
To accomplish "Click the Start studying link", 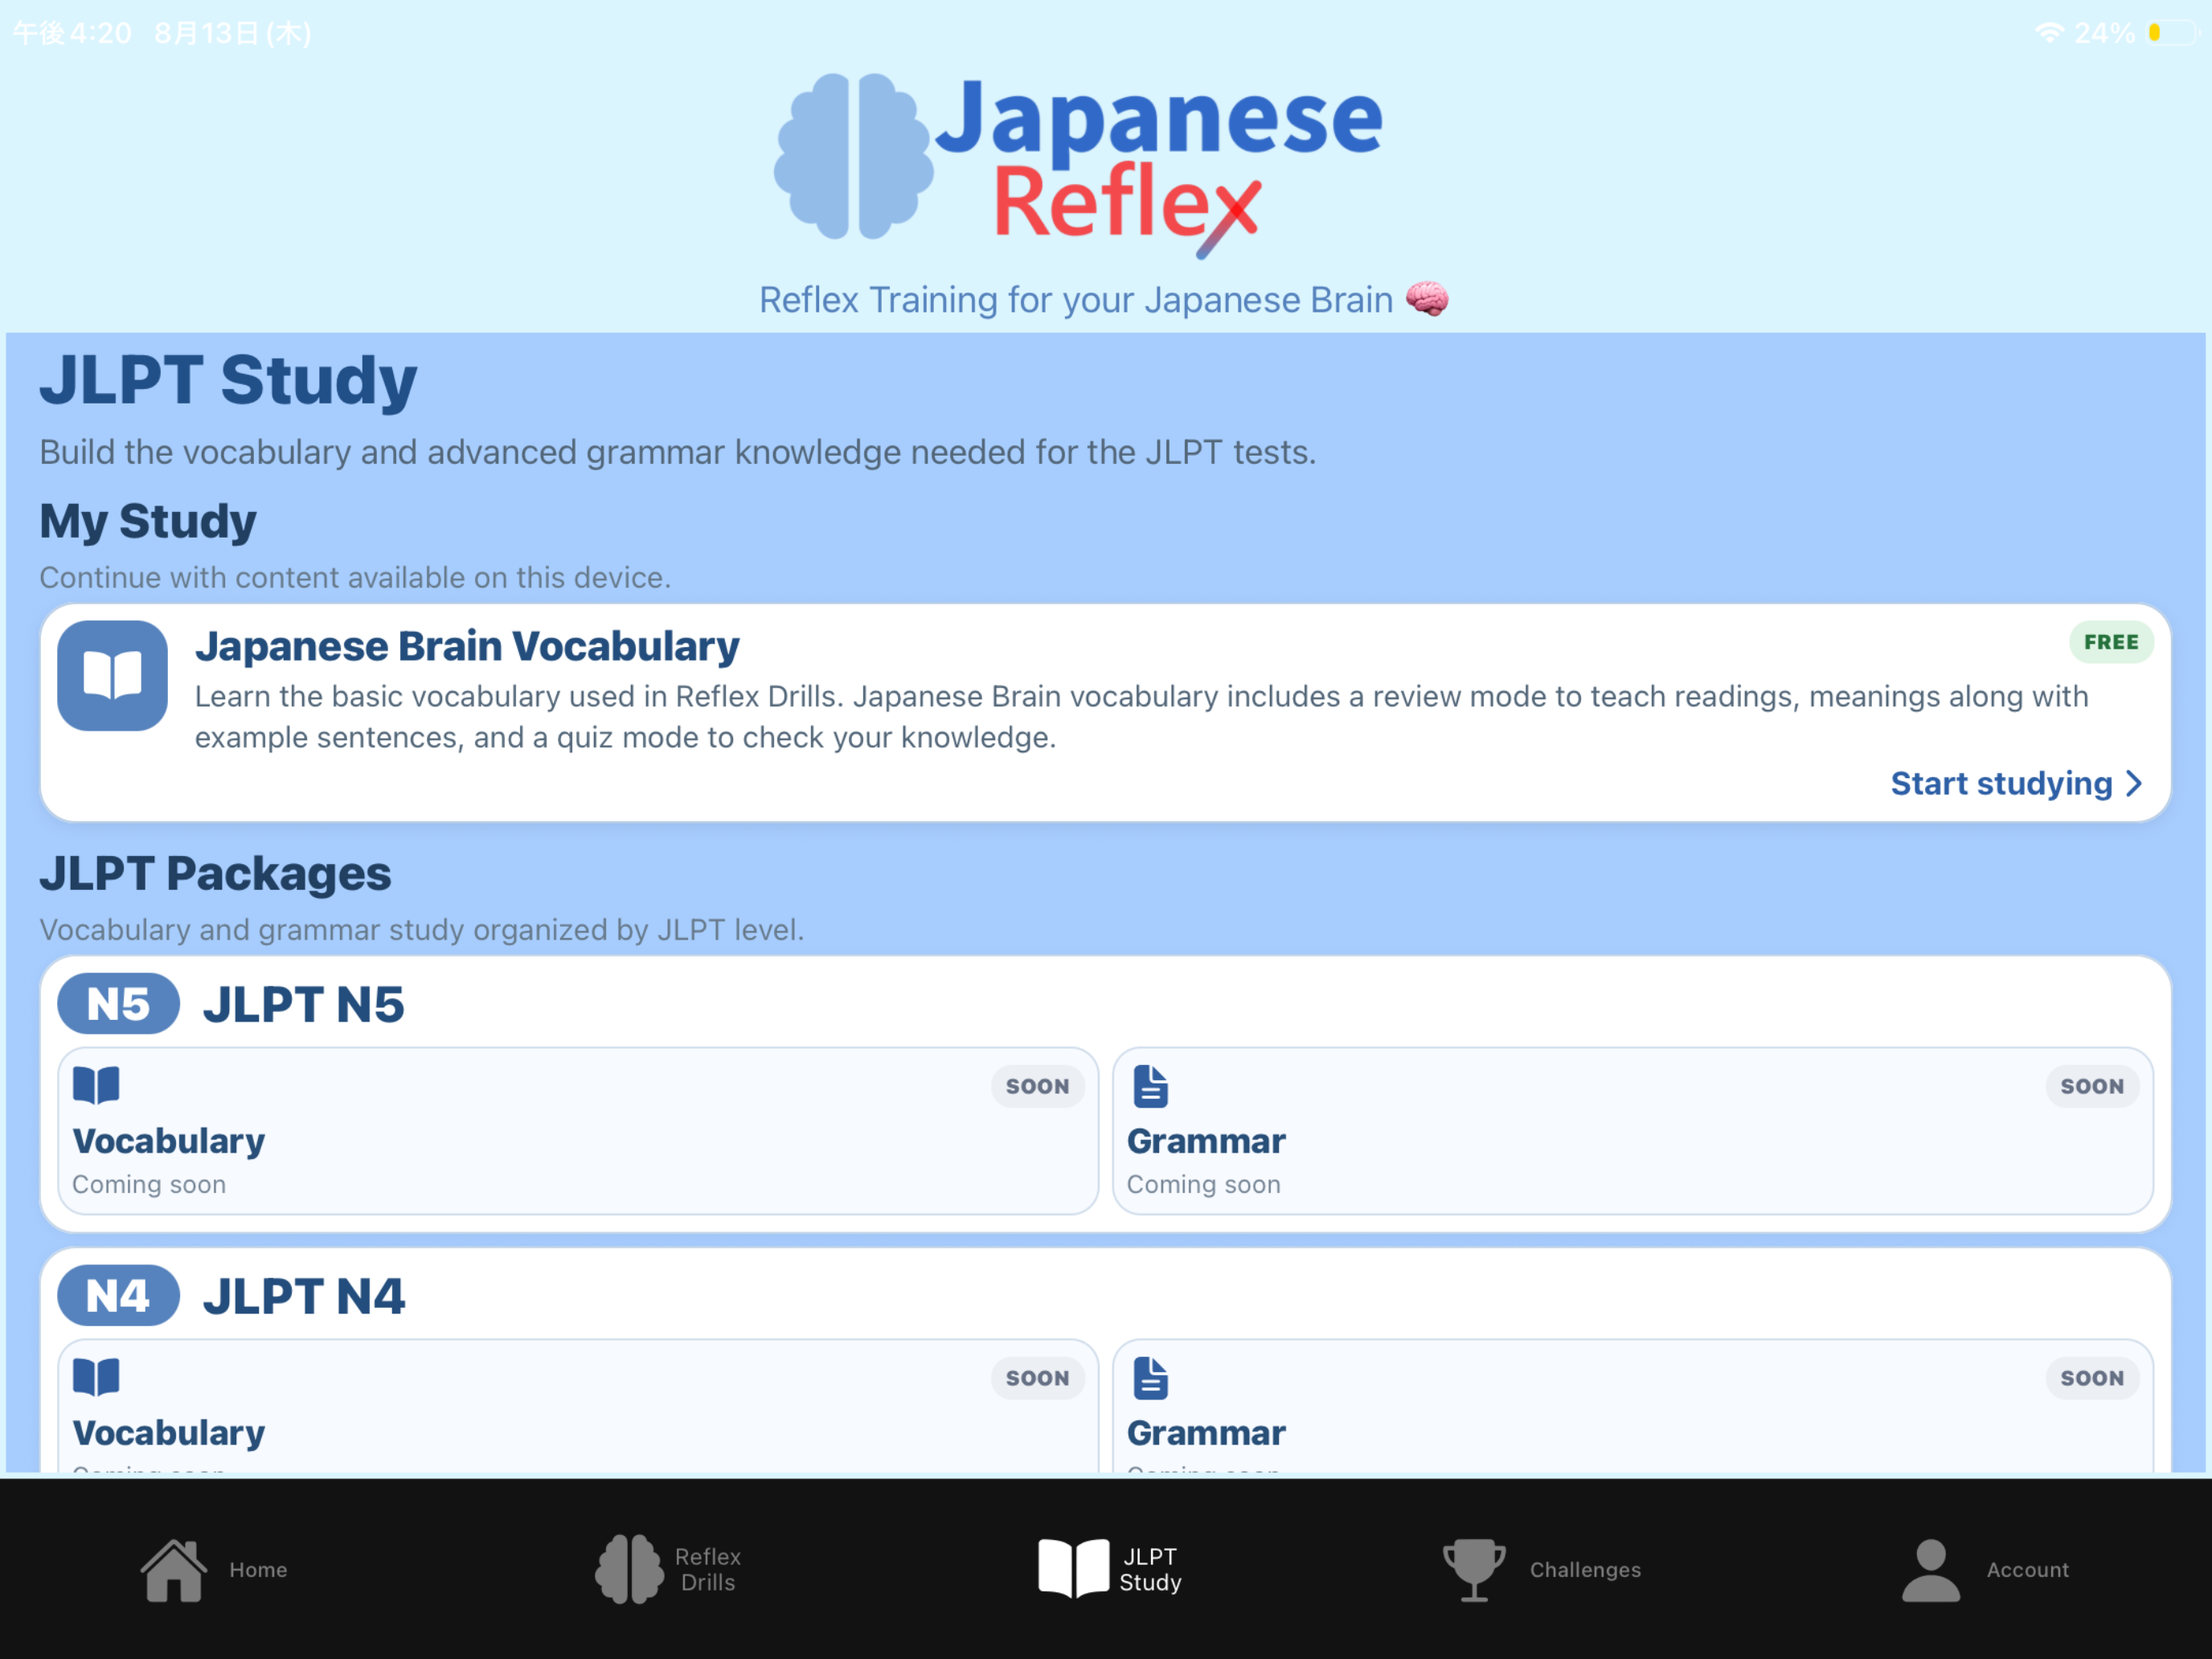I will point(2016,783).
